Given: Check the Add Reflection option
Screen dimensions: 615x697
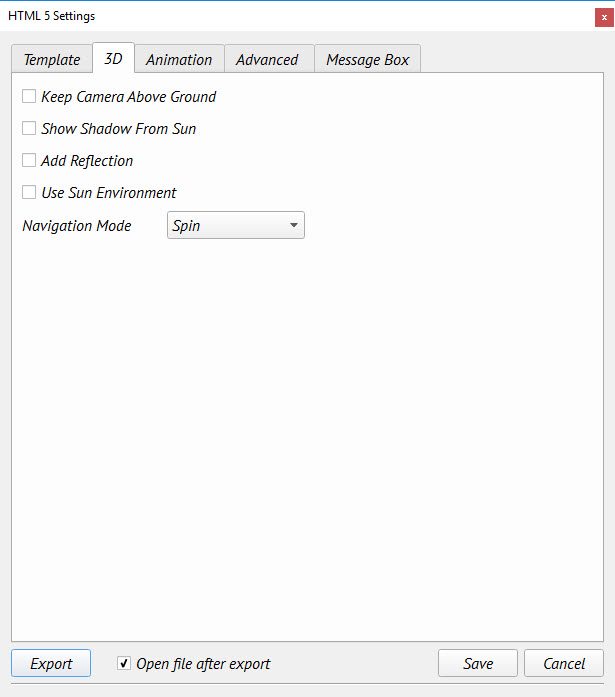Looking at the screenshot, I should tap(29, 161).
